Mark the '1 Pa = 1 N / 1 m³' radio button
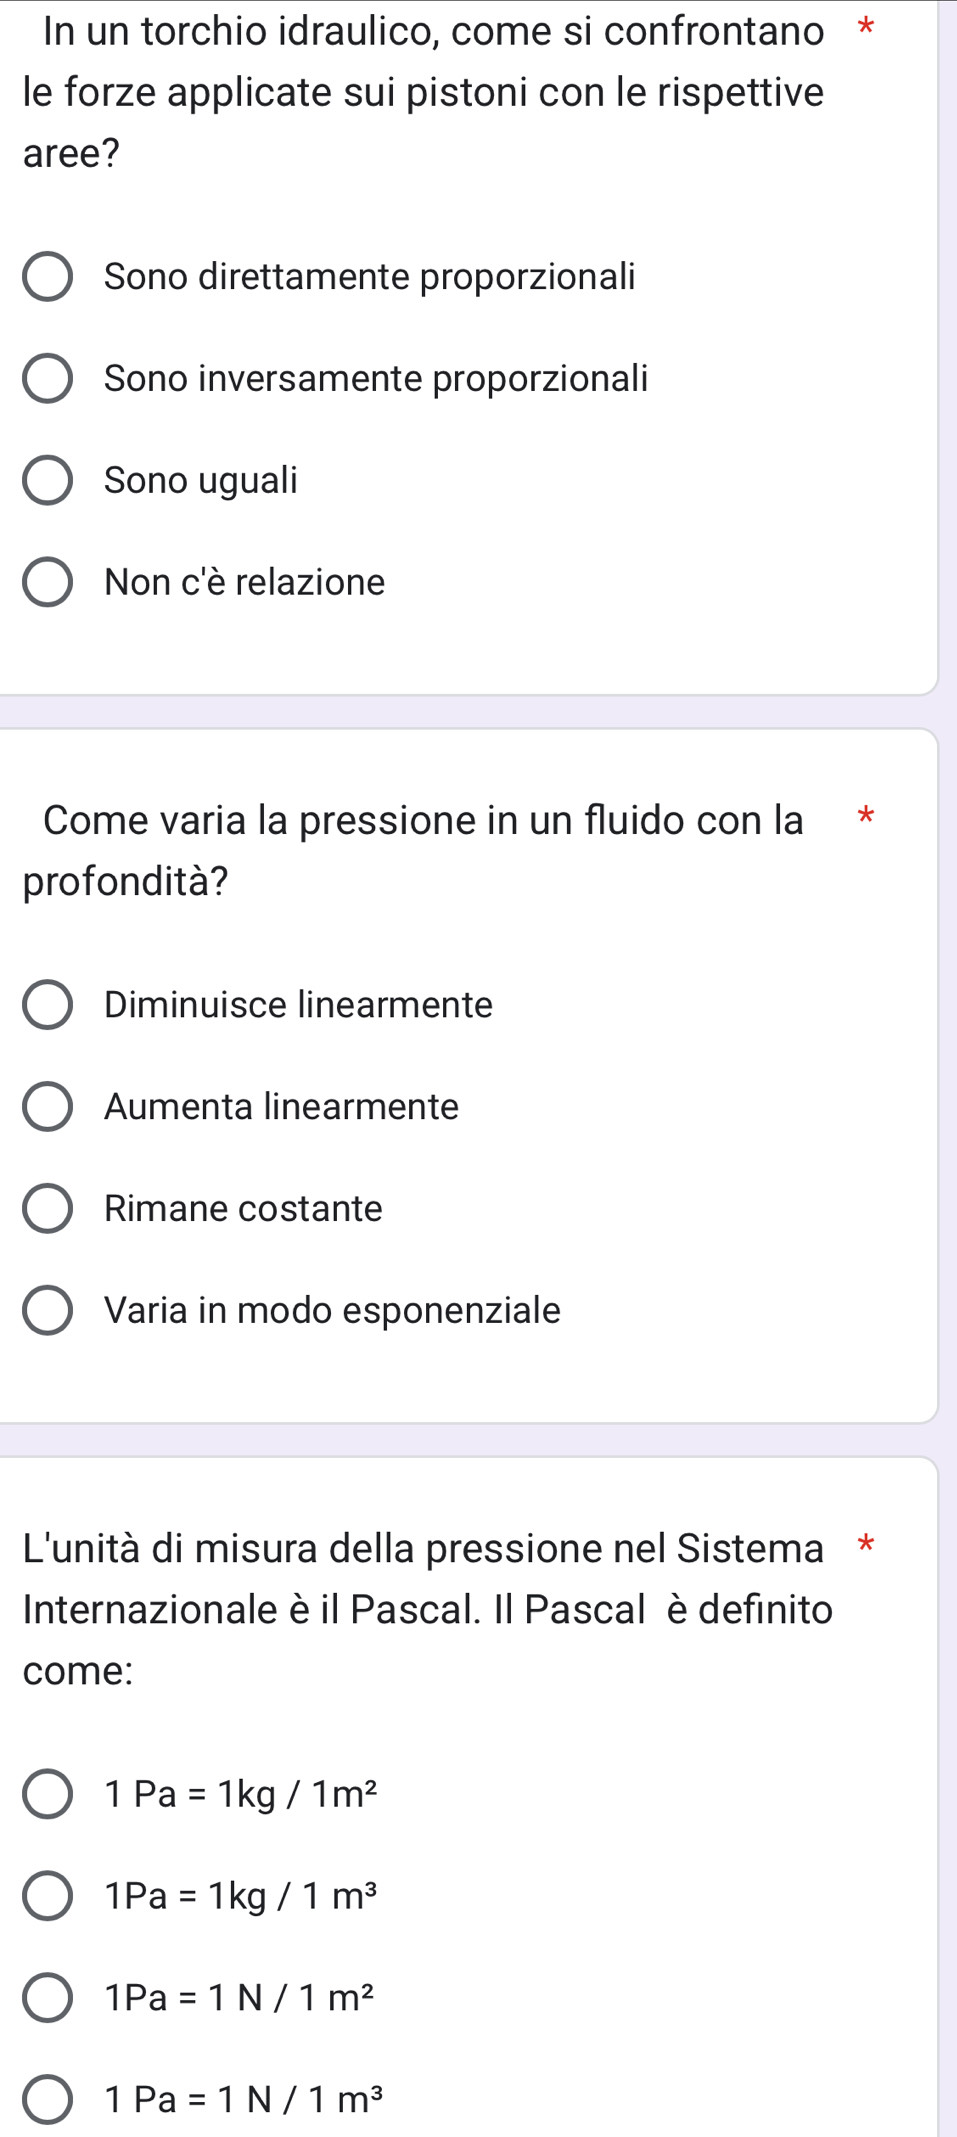 [47, 2100]
